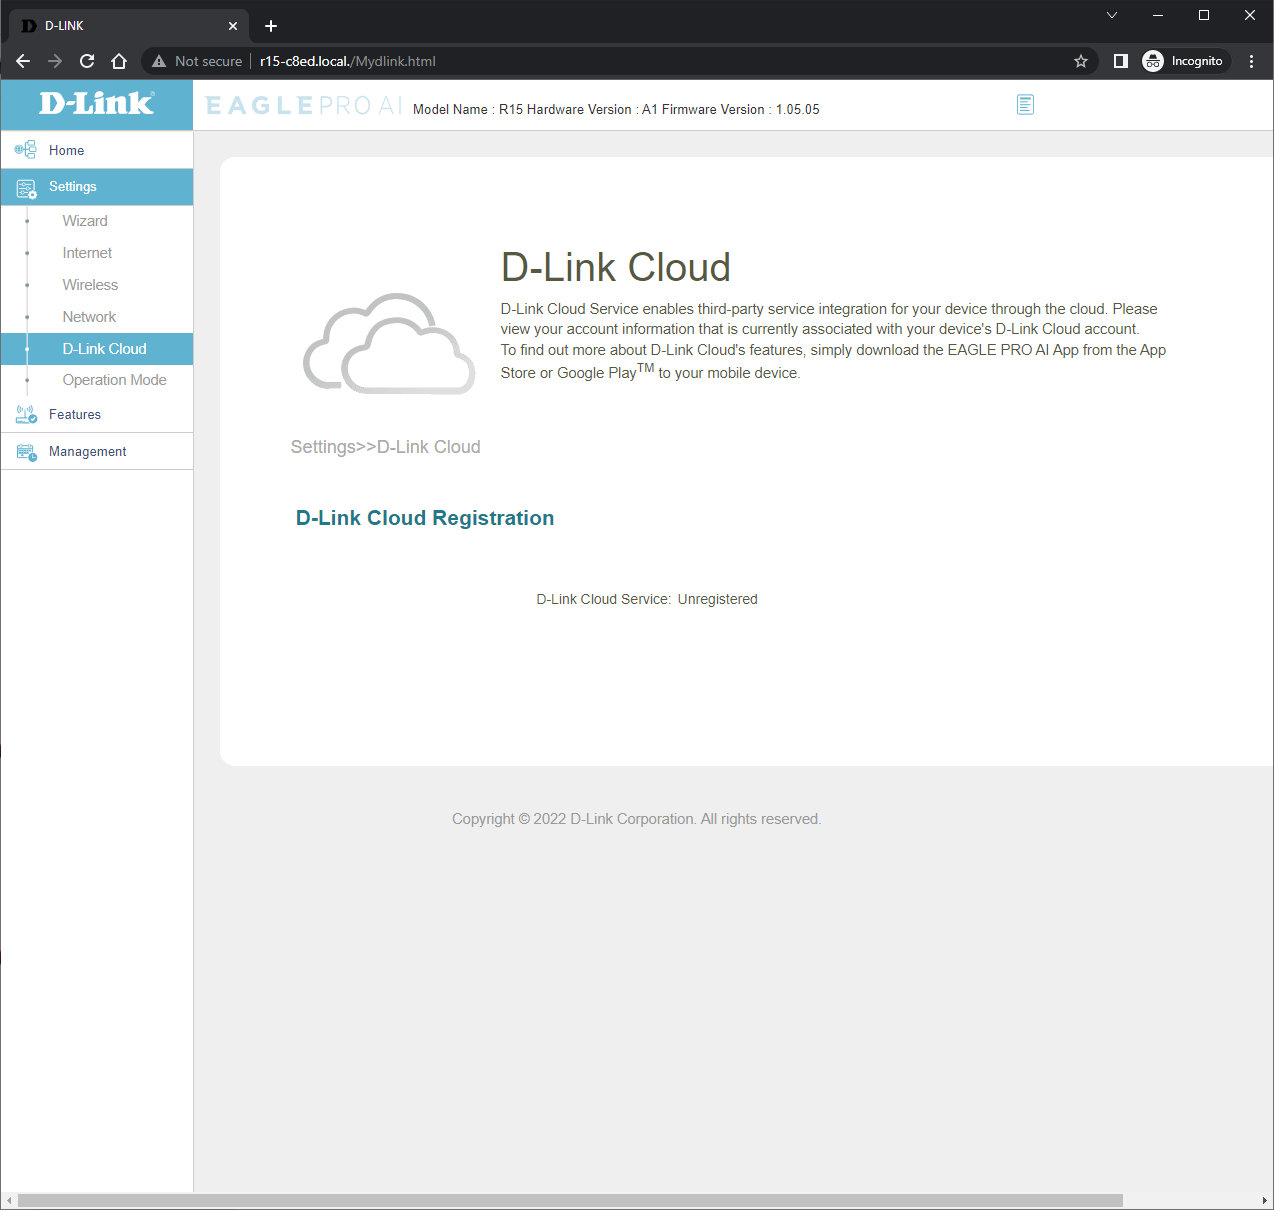1274x1210 pixels.
Task: Click the Management icon in sidebar
Action: (26, 452)
